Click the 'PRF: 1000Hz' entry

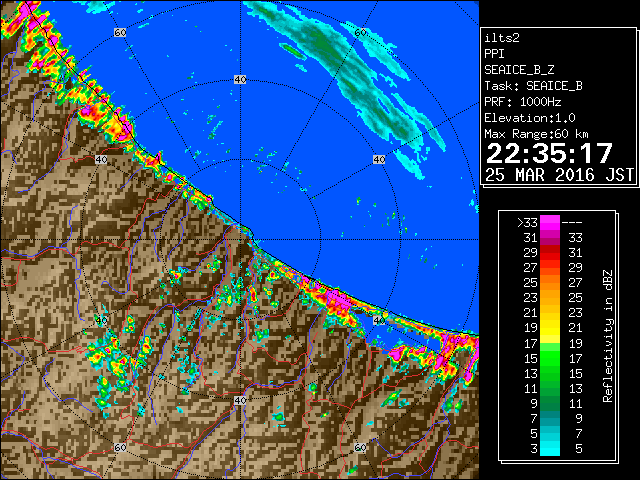coord(522,102)
